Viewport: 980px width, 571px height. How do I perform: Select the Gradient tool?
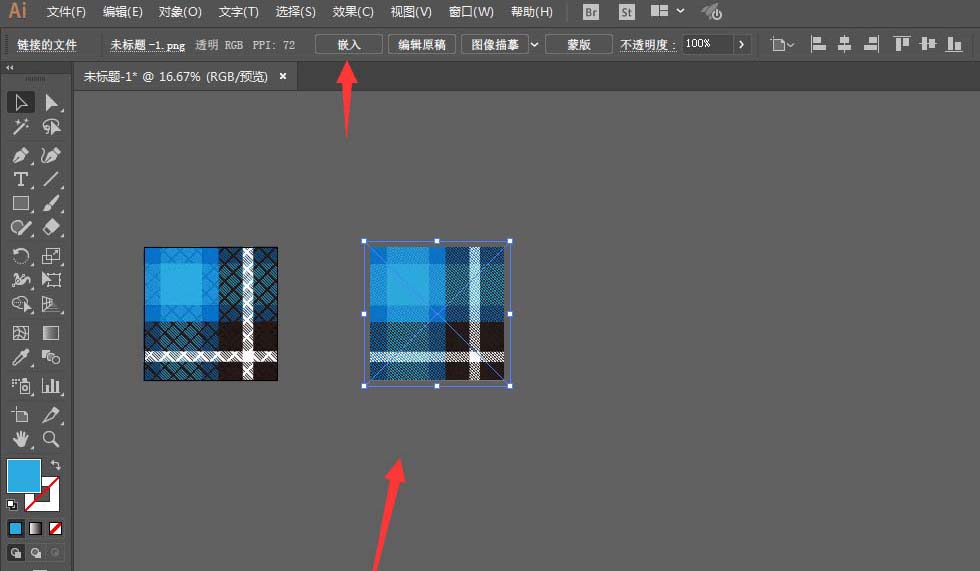pyautogui.click(x=51, y=333)
